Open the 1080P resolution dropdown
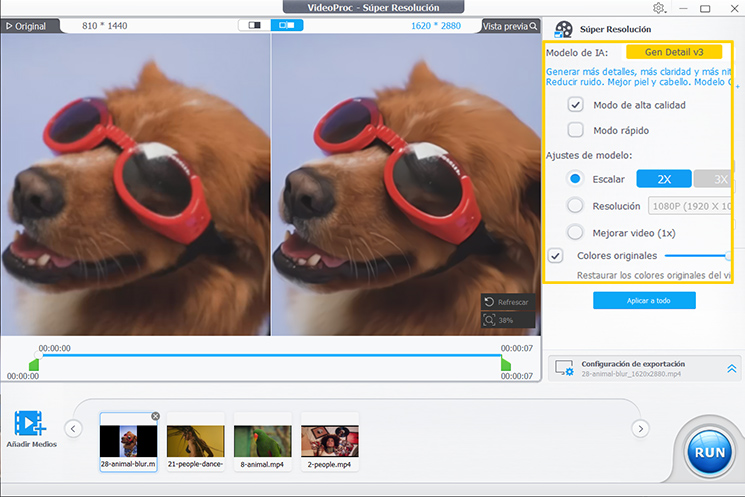 (x=690, y=206)
